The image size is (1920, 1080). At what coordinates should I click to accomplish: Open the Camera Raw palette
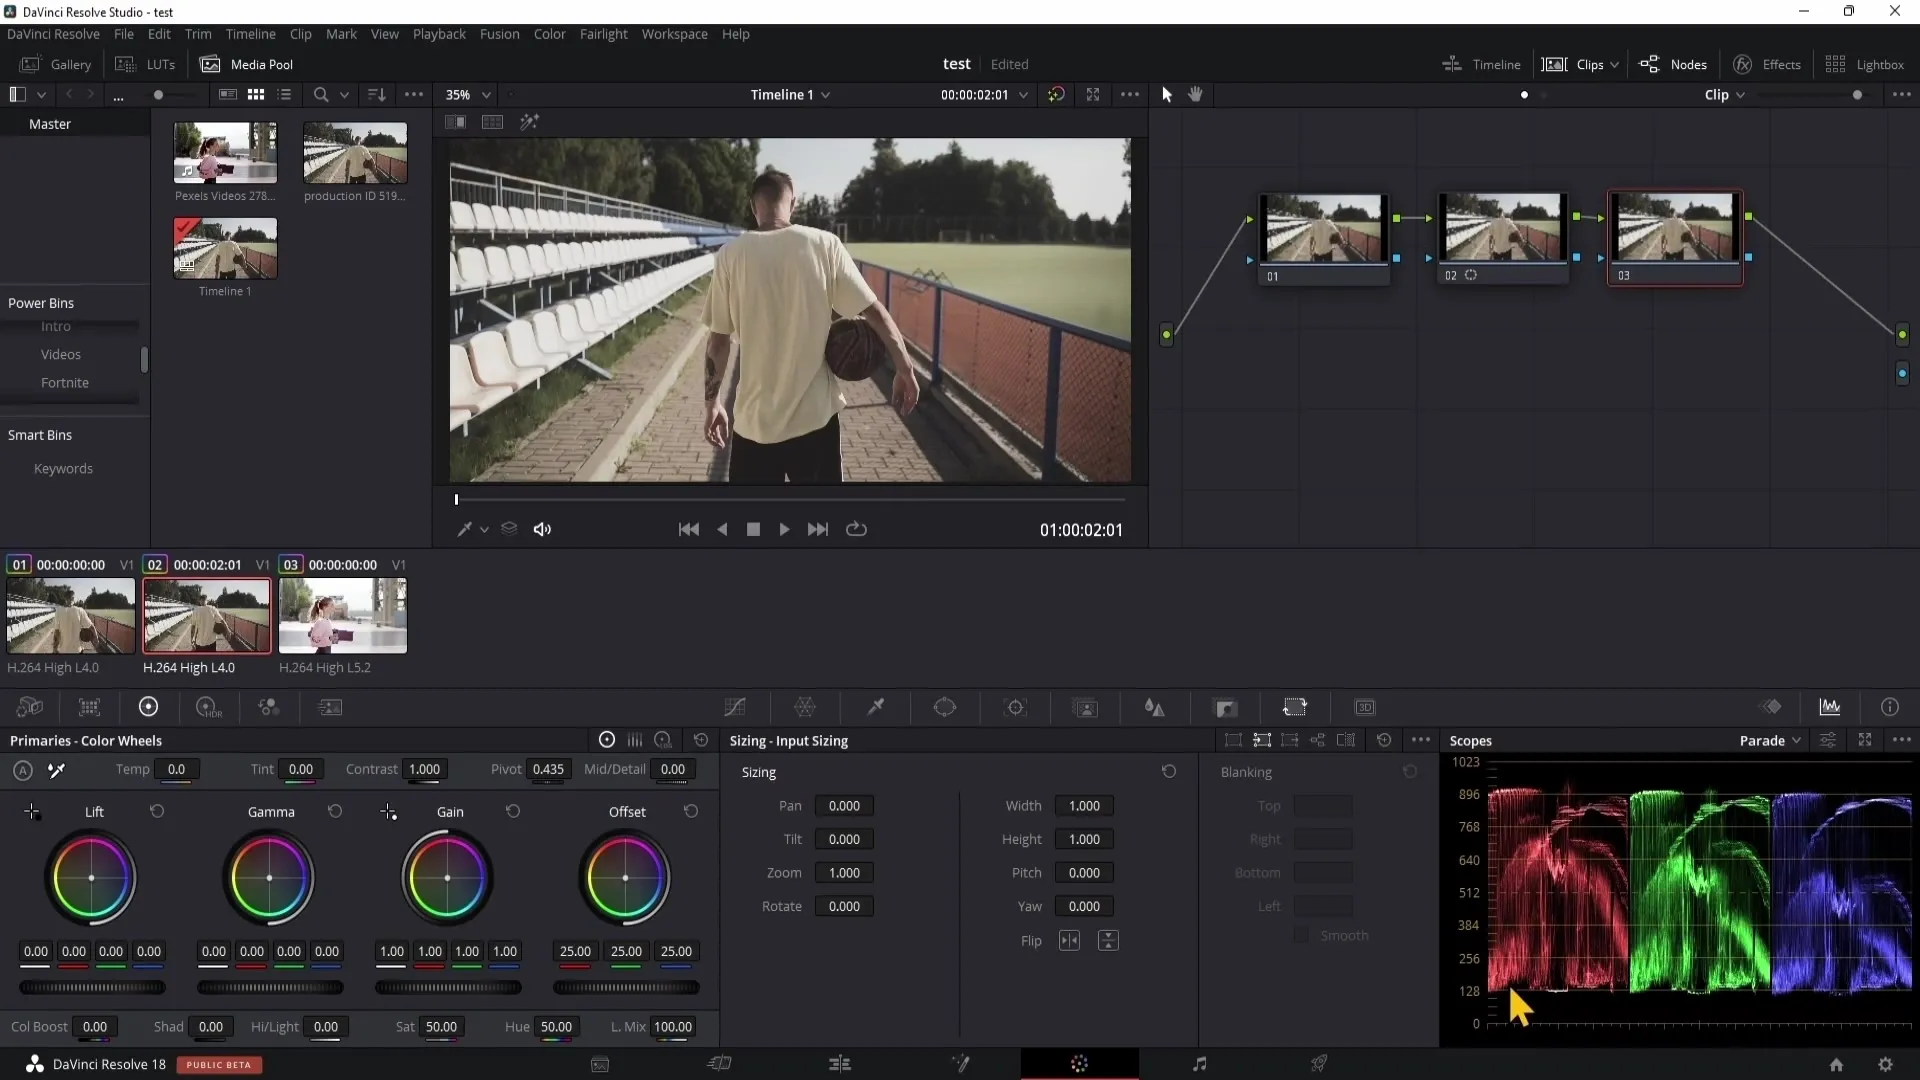[x=30, y=708]
